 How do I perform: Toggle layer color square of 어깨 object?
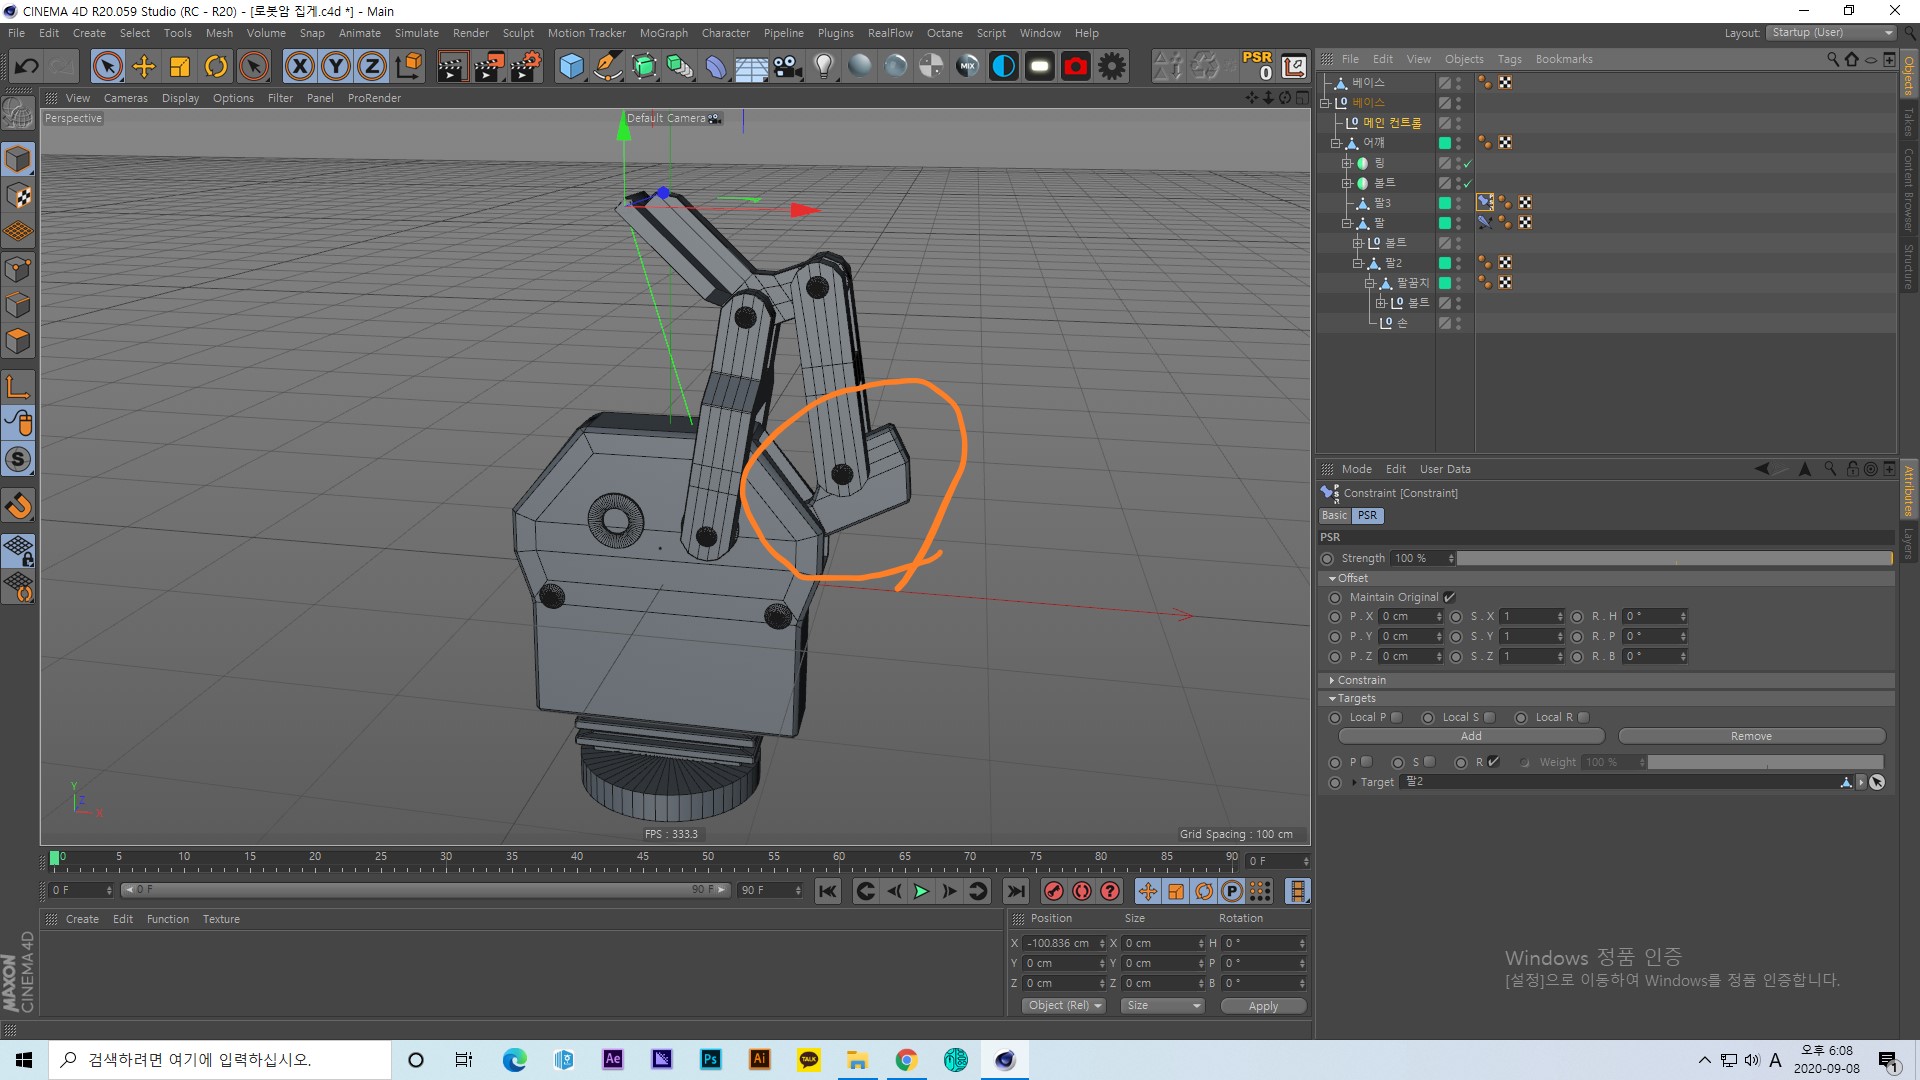tap(1445, 143)
